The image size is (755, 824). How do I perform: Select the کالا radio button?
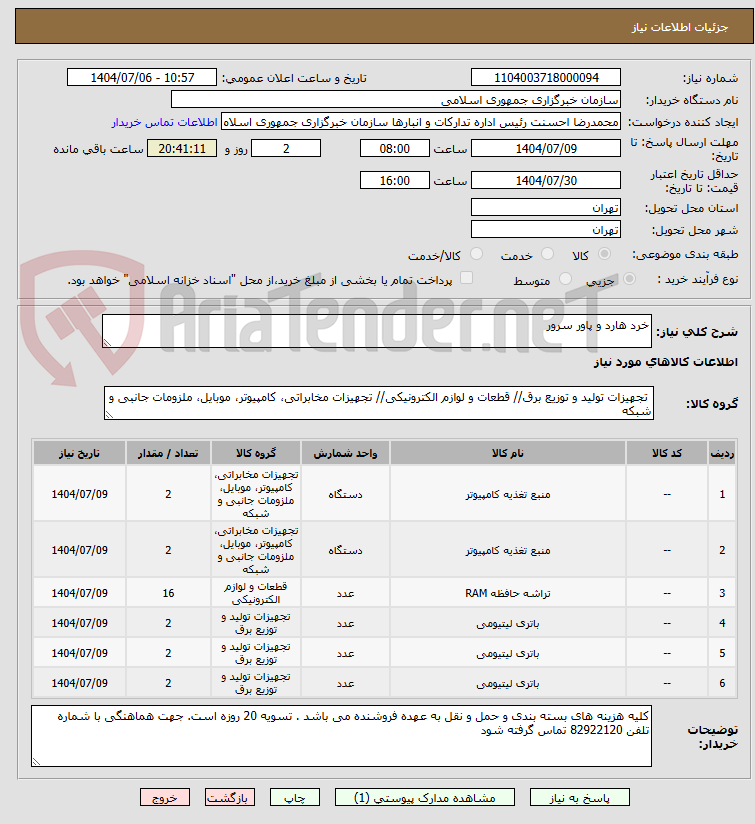tap(605, 254)
